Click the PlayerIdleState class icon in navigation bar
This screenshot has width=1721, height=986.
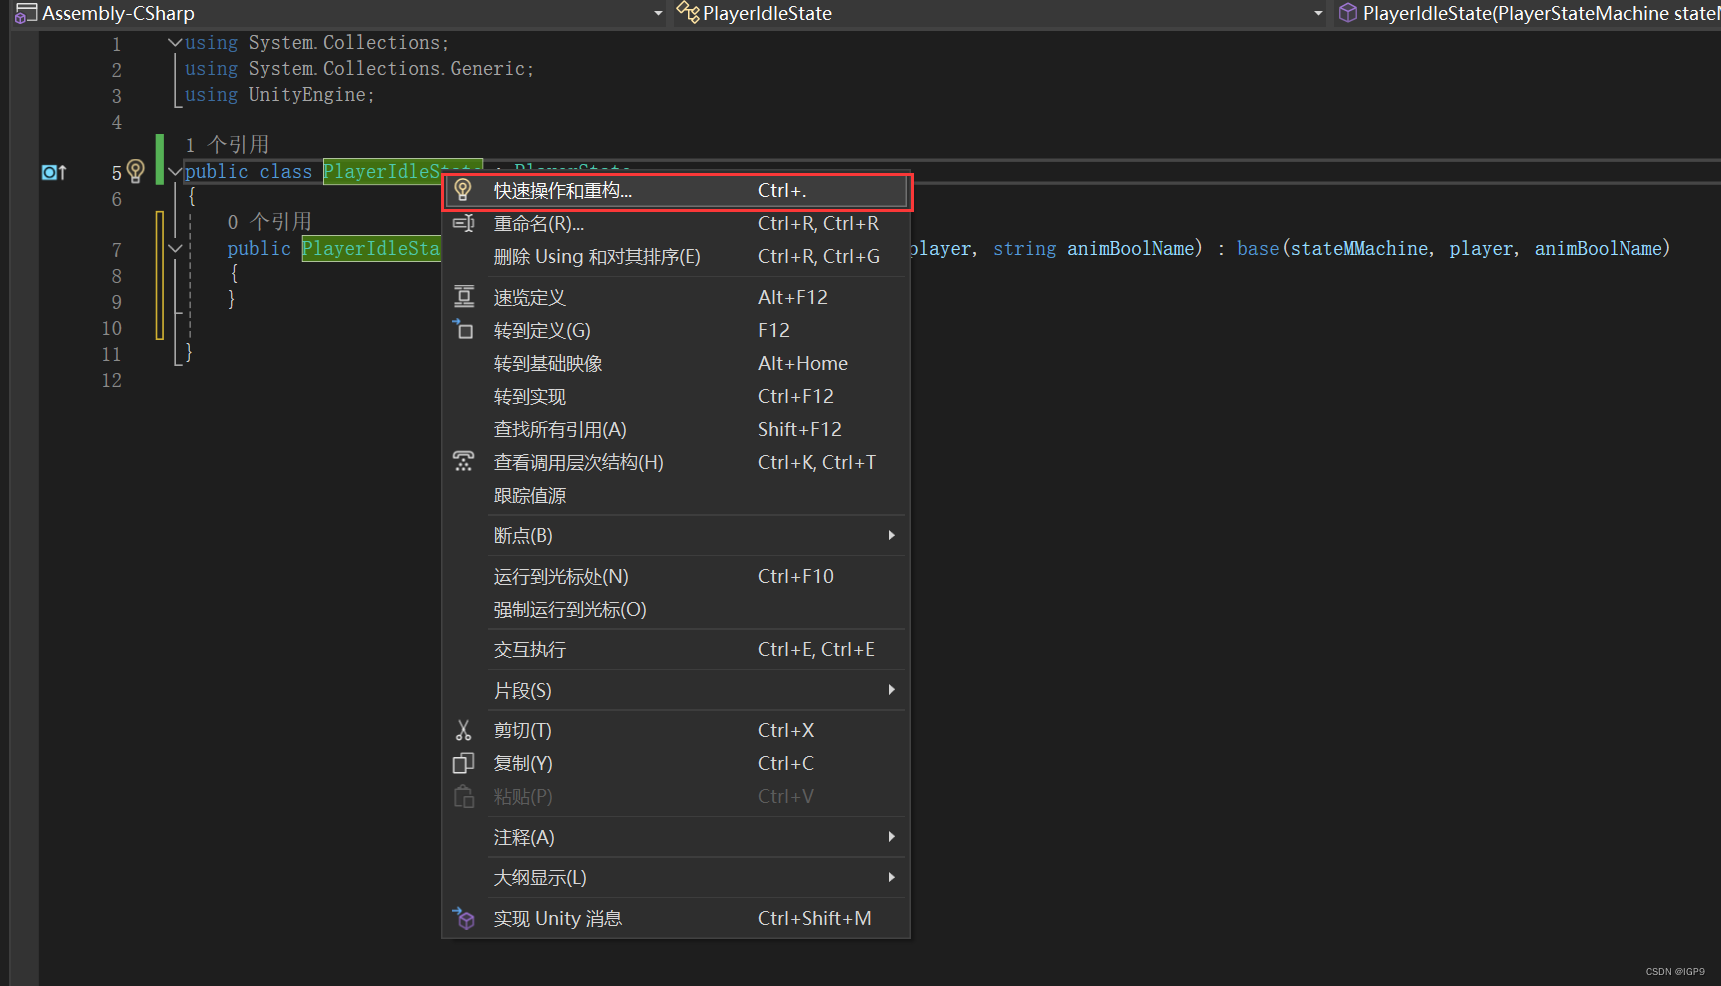point(688,12)
